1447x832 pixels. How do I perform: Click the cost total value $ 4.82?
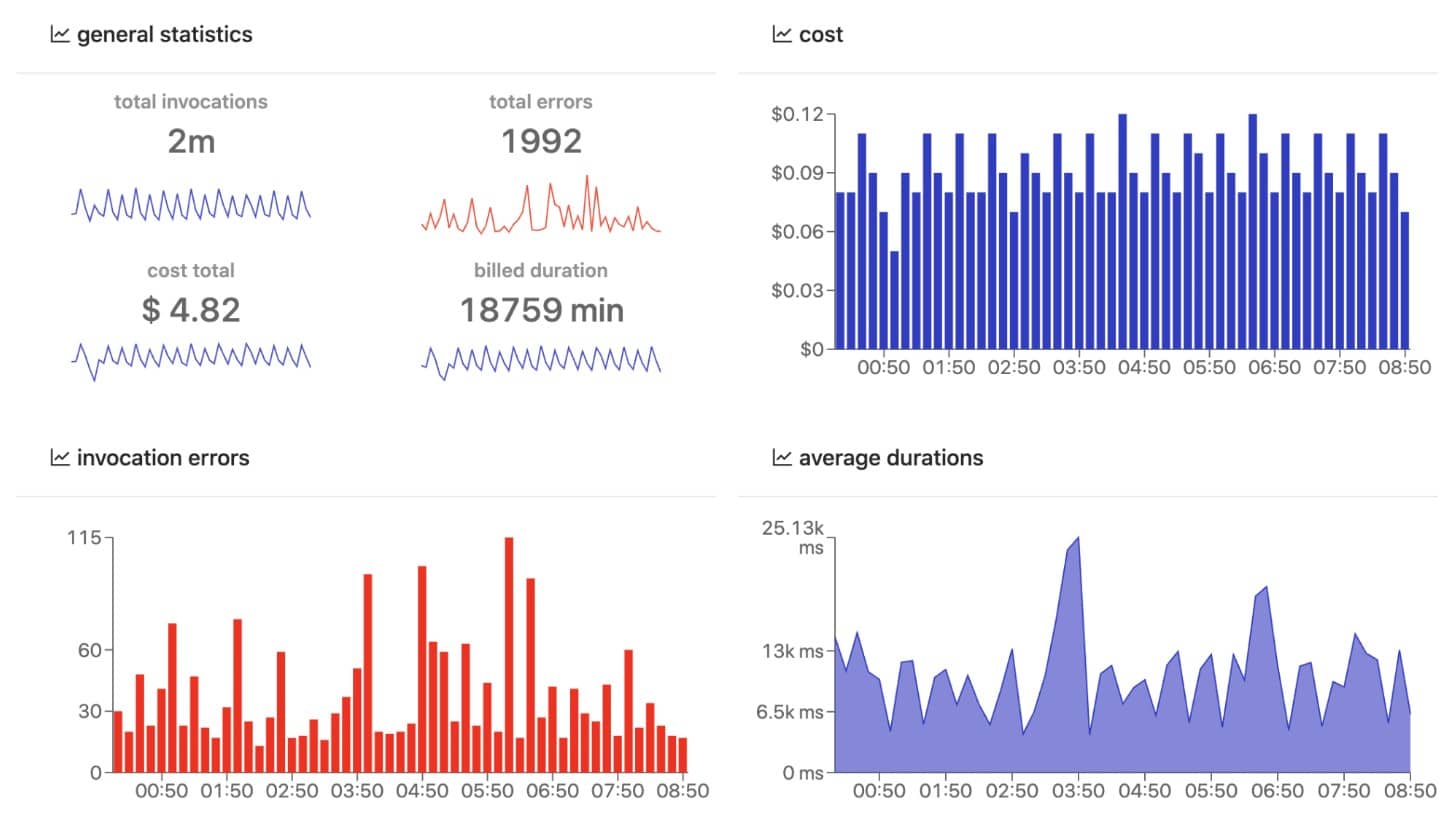click(191, 310)
